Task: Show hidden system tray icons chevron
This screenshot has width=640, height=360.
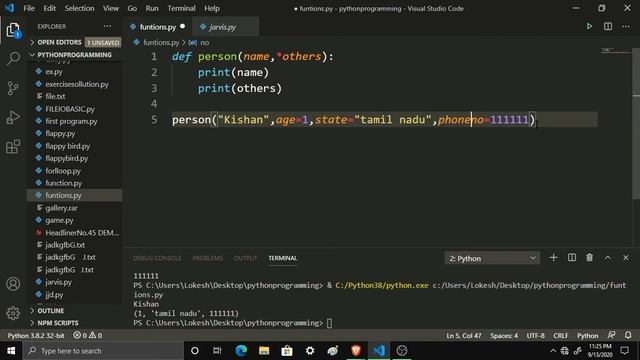Action: [x=553, y=351]
